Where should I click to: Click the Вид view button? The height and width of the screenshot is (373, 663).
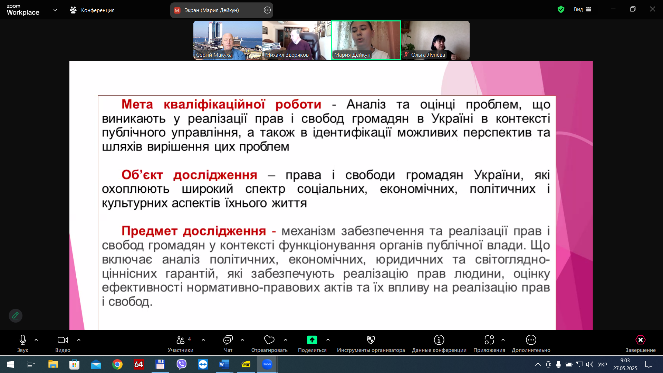(x=582, y=9)
